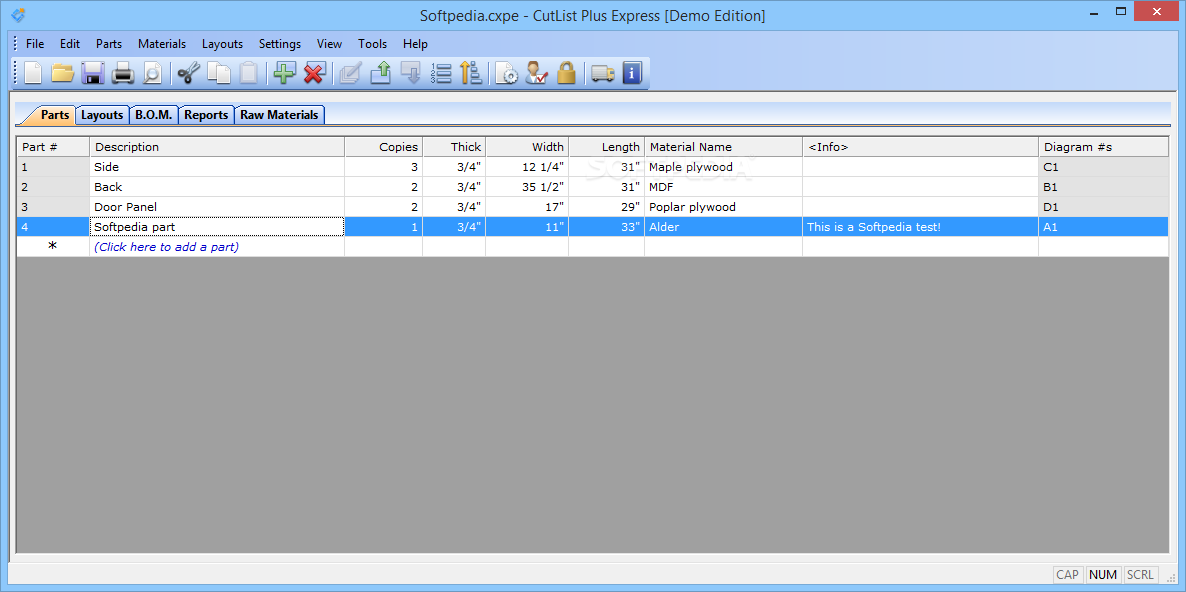Select the 'Door Panel' description cell
The image size is (1186, 592).
[217, 206]
